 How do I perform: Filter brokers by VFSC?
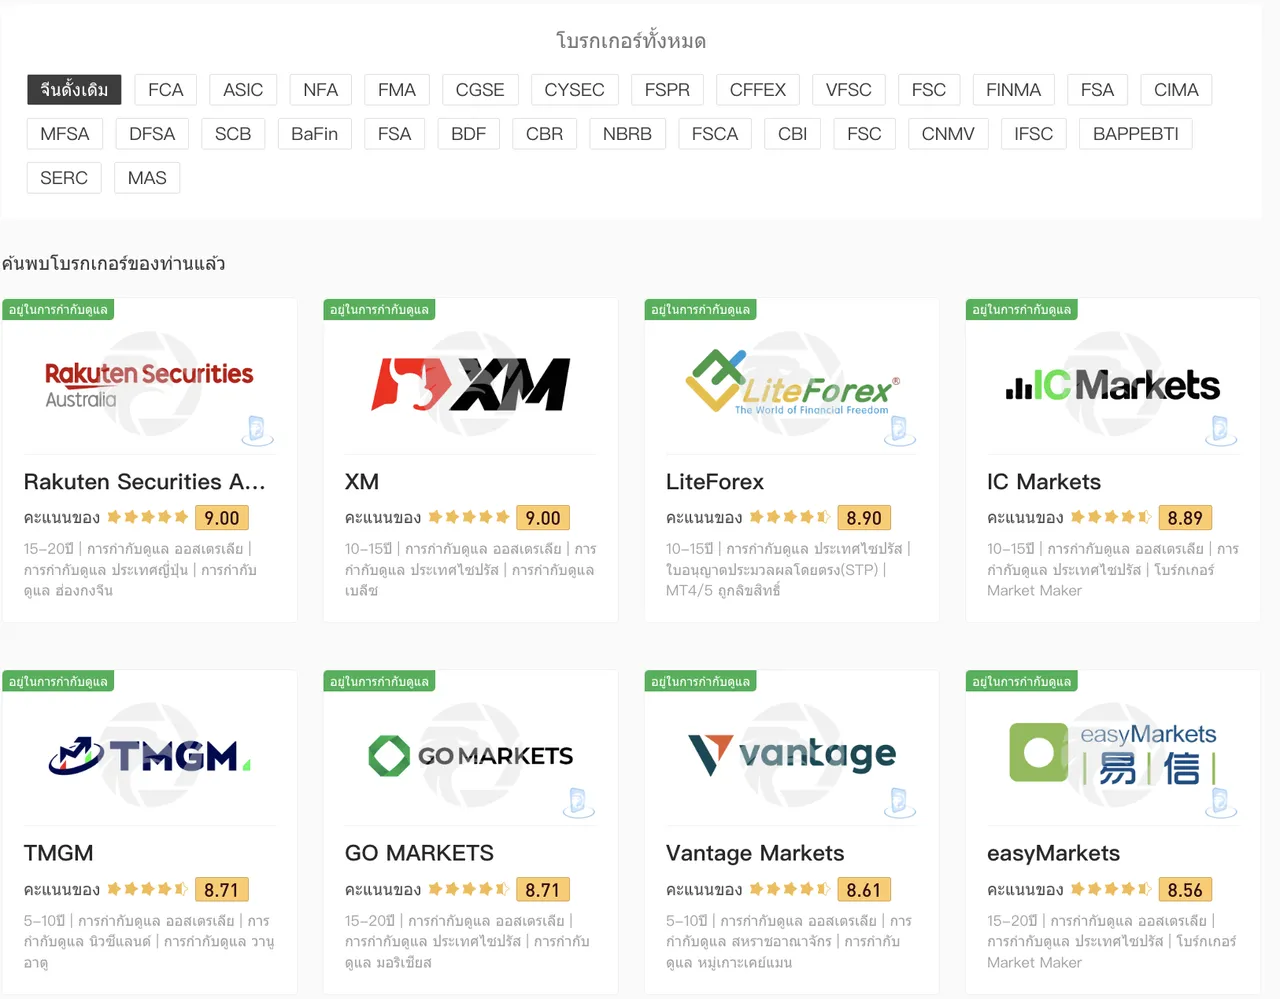(849, 90)
